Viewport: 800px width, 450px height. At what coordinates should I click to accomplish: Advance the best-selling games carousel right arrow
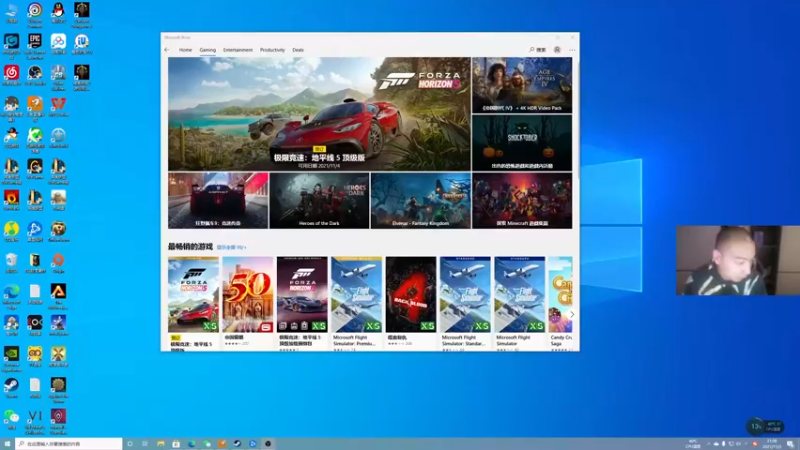[x=571, y=314]
